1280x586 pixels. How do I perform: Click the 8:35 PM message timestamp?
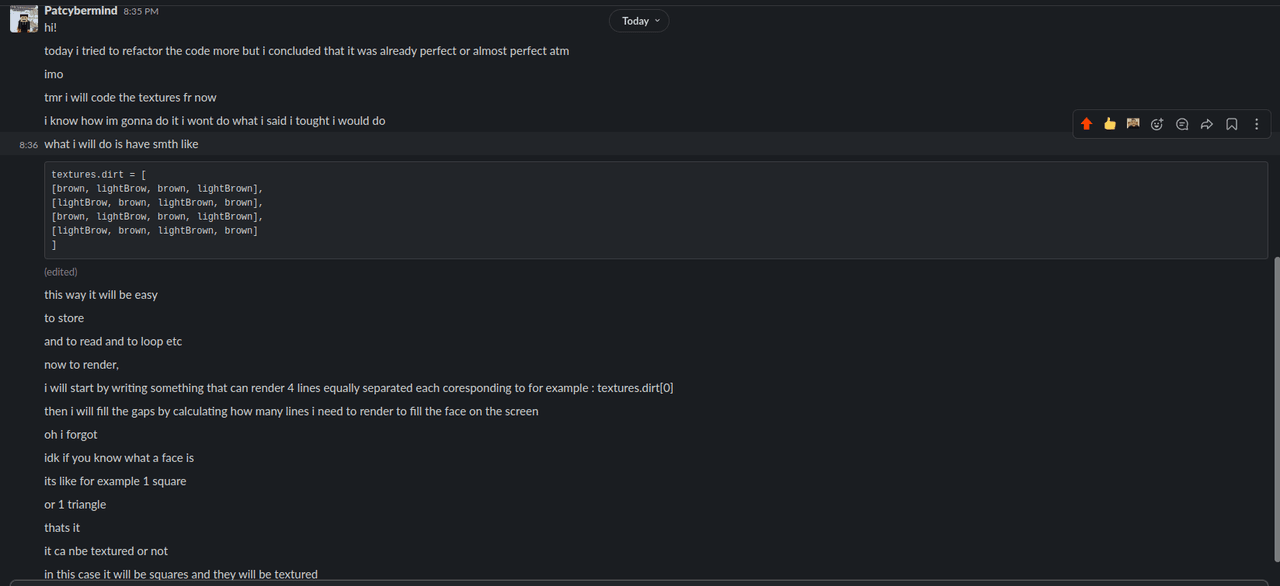[x=141, y=11]
